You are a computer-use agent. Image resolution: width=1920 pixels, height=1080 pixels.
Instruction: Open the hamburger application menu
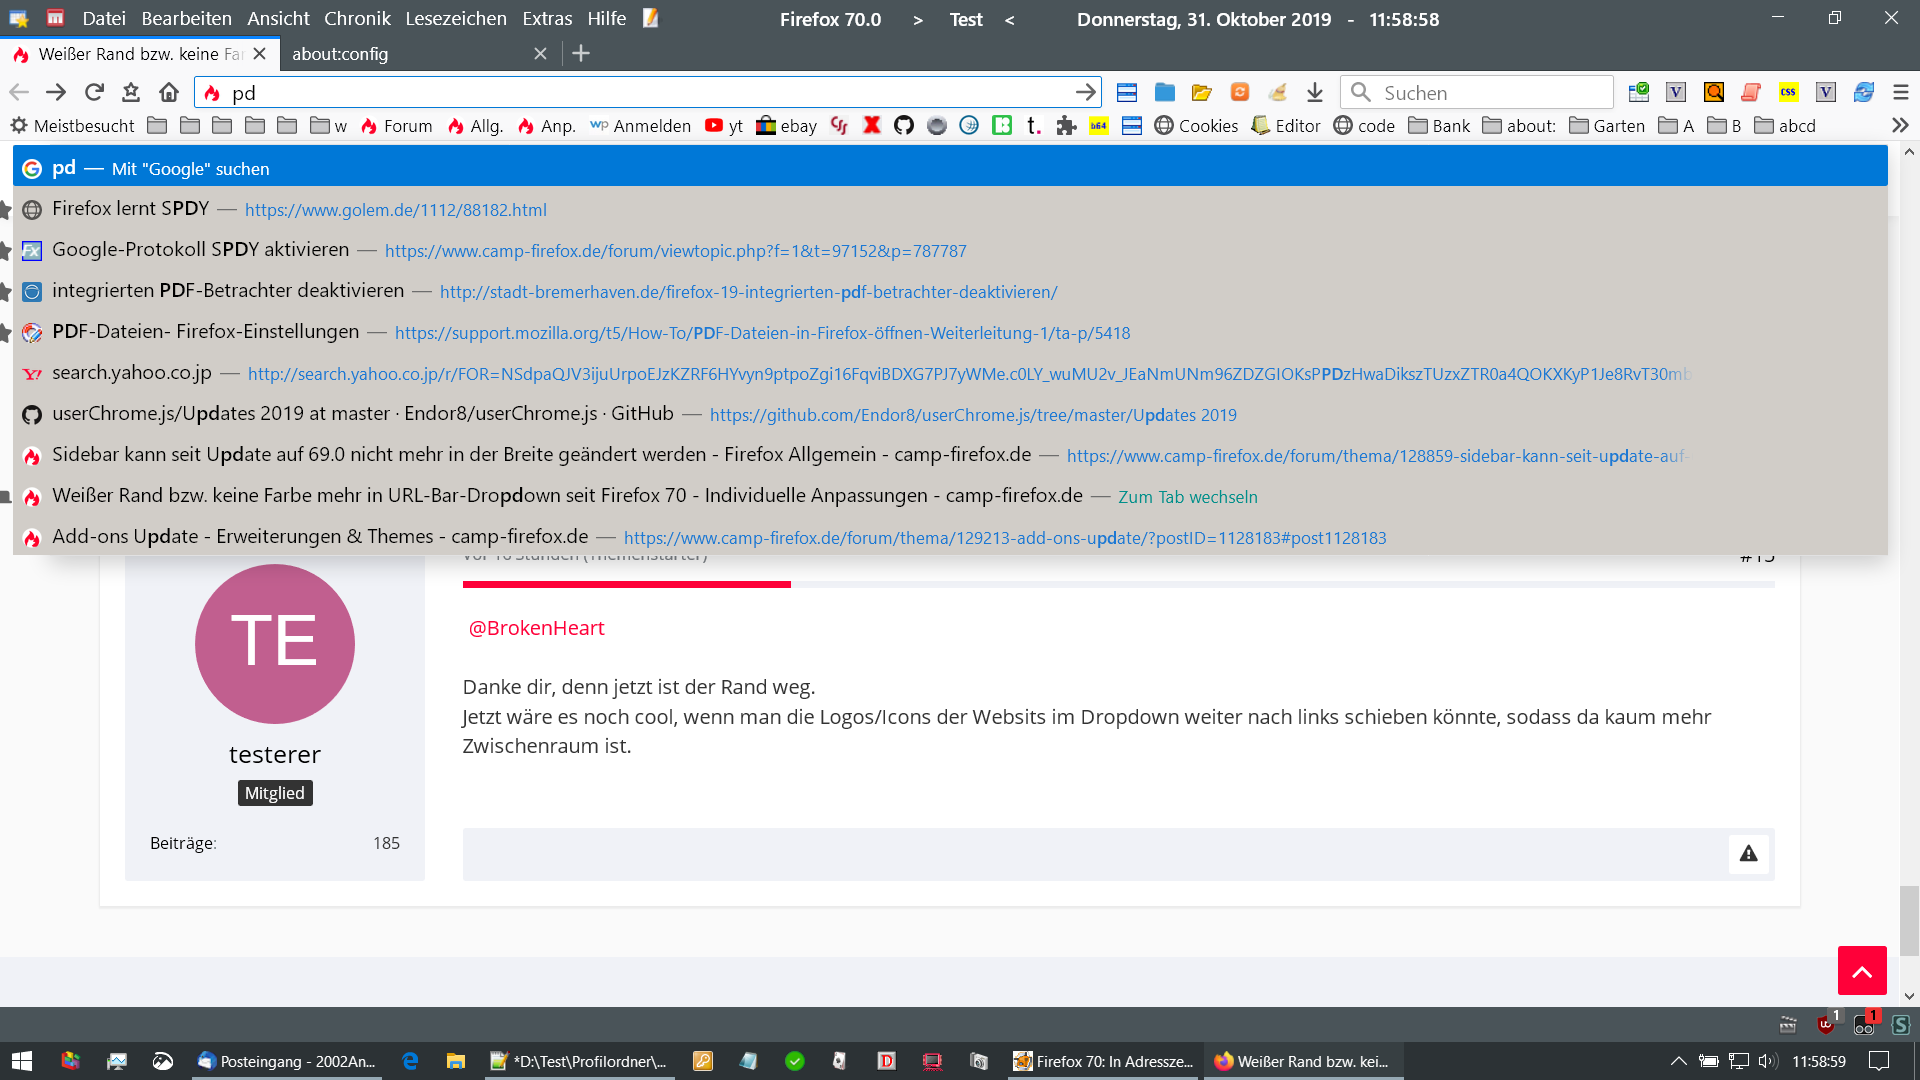click(1900, 92)
